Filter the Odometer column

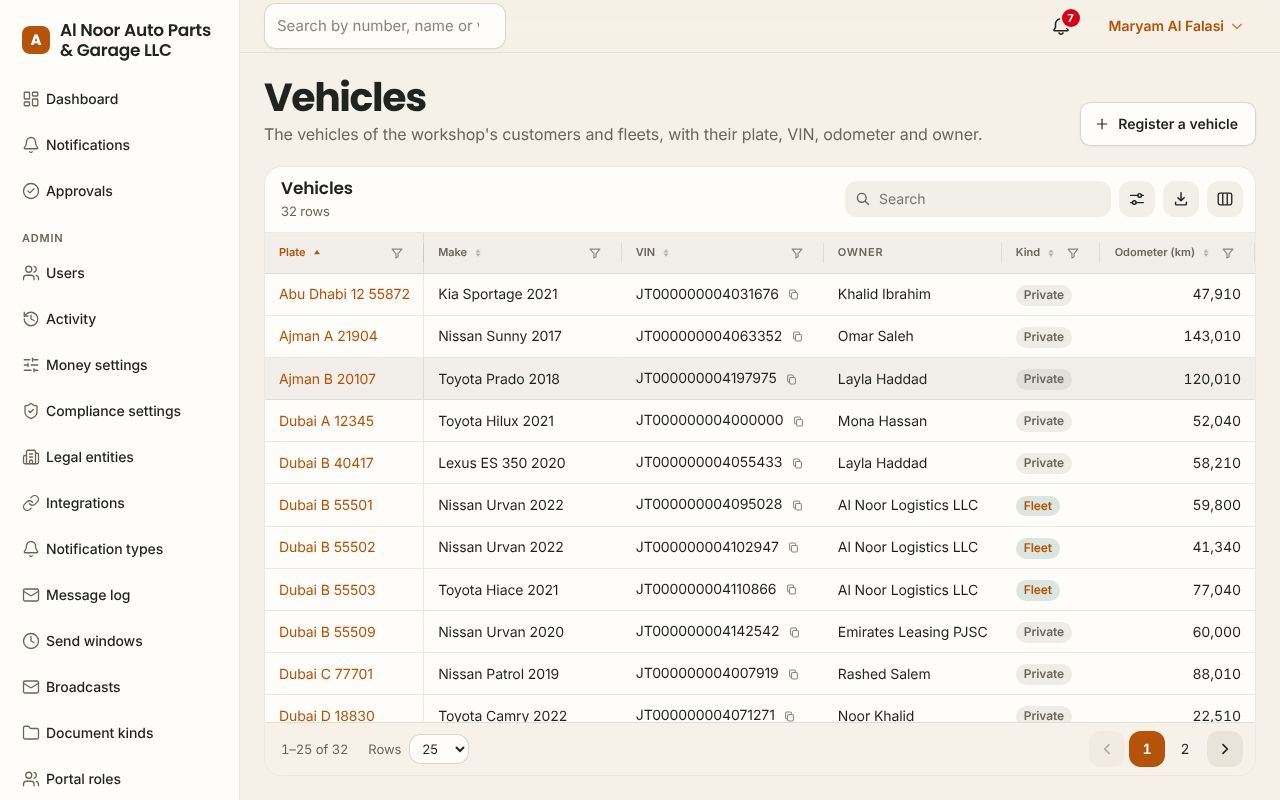pyautogui.click(x=1228, y=253)
